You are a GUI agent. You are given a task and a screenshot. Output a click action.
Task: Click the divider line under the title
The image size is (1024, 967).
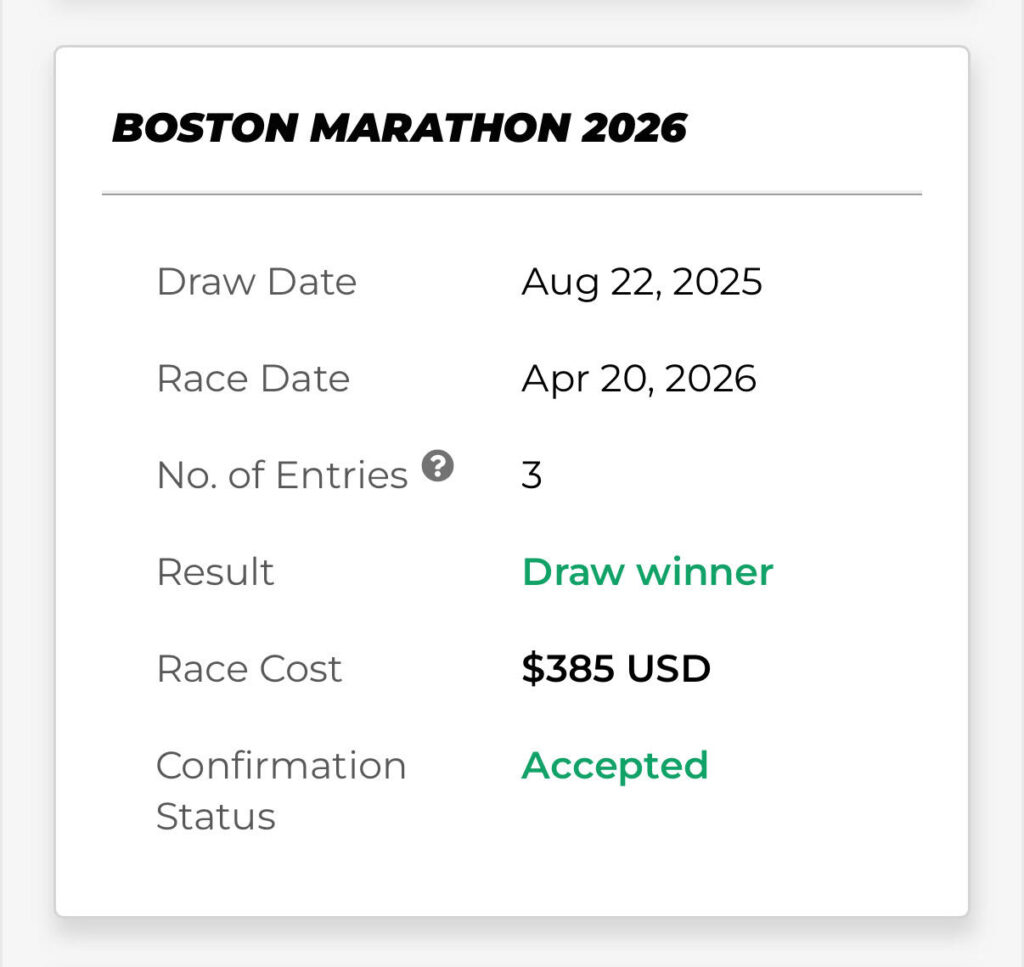[511, 193]
